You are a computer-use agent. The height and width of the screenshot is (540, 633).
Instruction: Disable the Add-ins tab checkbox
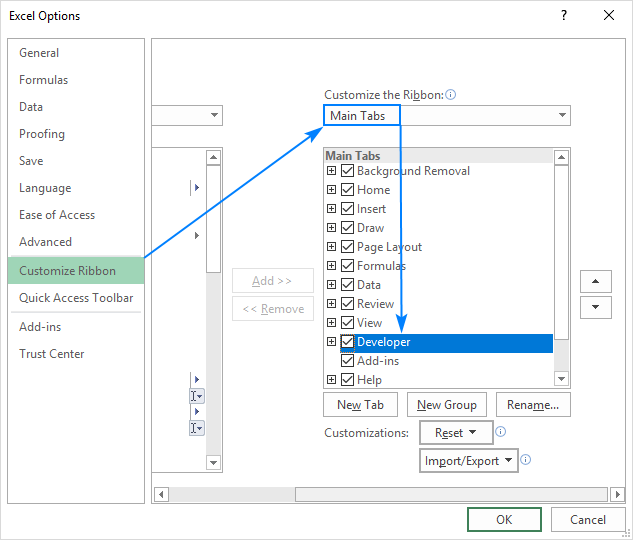pyautogui.click(x=347, y=361)
